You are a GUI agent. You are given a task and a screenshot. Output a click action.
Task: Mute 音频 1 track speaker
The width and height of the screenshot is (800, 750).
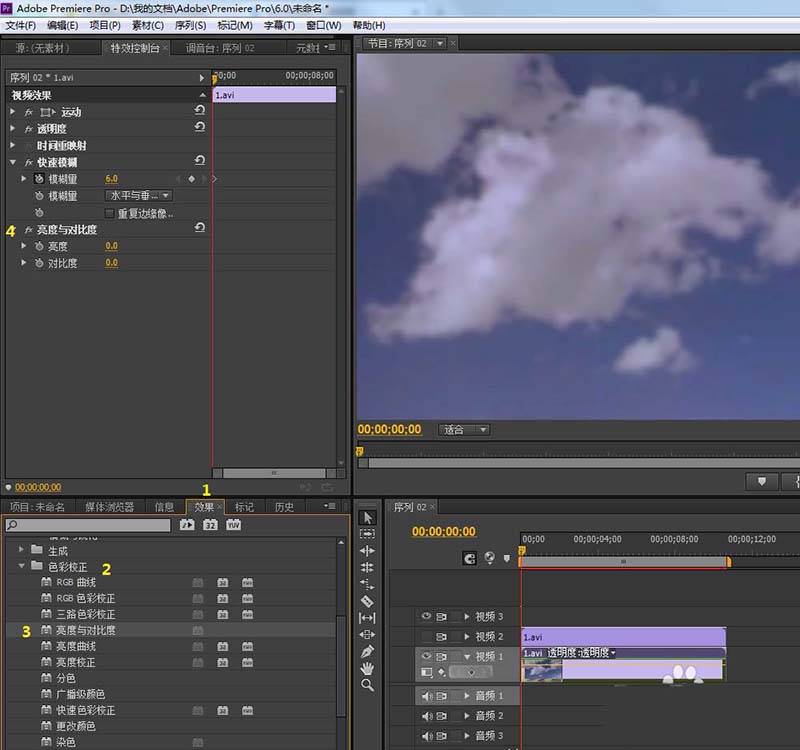[427, 696]
